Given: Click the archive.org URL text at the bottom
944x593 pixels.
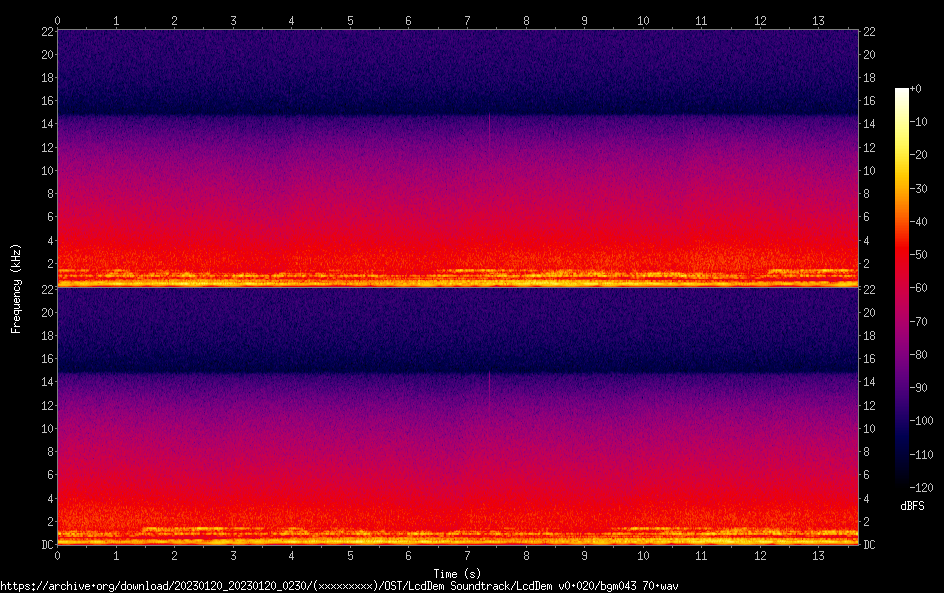Looking at the screenshot, I should (338, 586).
